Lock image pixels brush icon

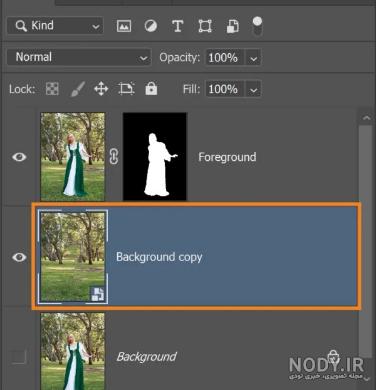click(x=78, y=89)
